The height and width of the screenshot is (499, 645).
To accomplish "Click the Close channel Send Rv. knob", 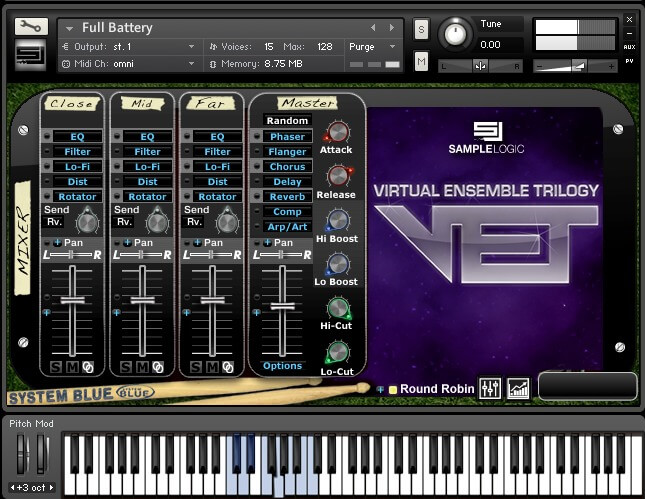I will coord(88,222).
